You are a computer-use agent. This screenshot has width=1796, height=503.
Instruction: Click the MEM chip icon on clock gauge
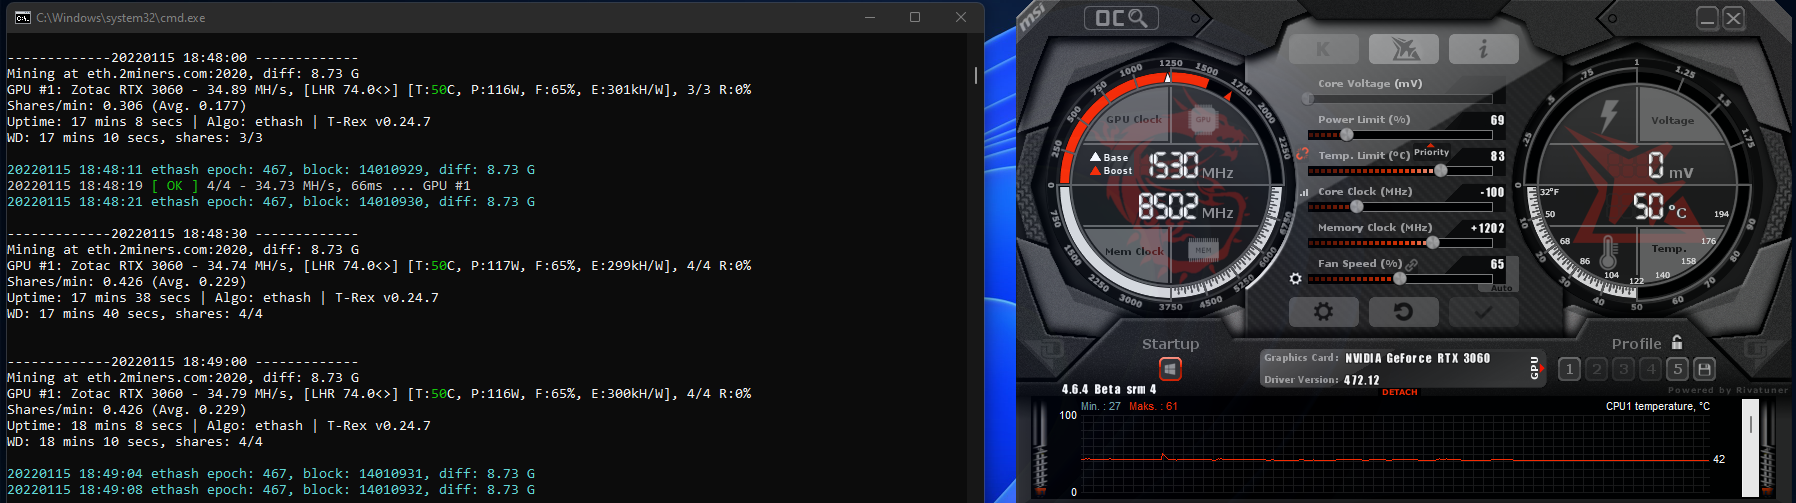1203,249
